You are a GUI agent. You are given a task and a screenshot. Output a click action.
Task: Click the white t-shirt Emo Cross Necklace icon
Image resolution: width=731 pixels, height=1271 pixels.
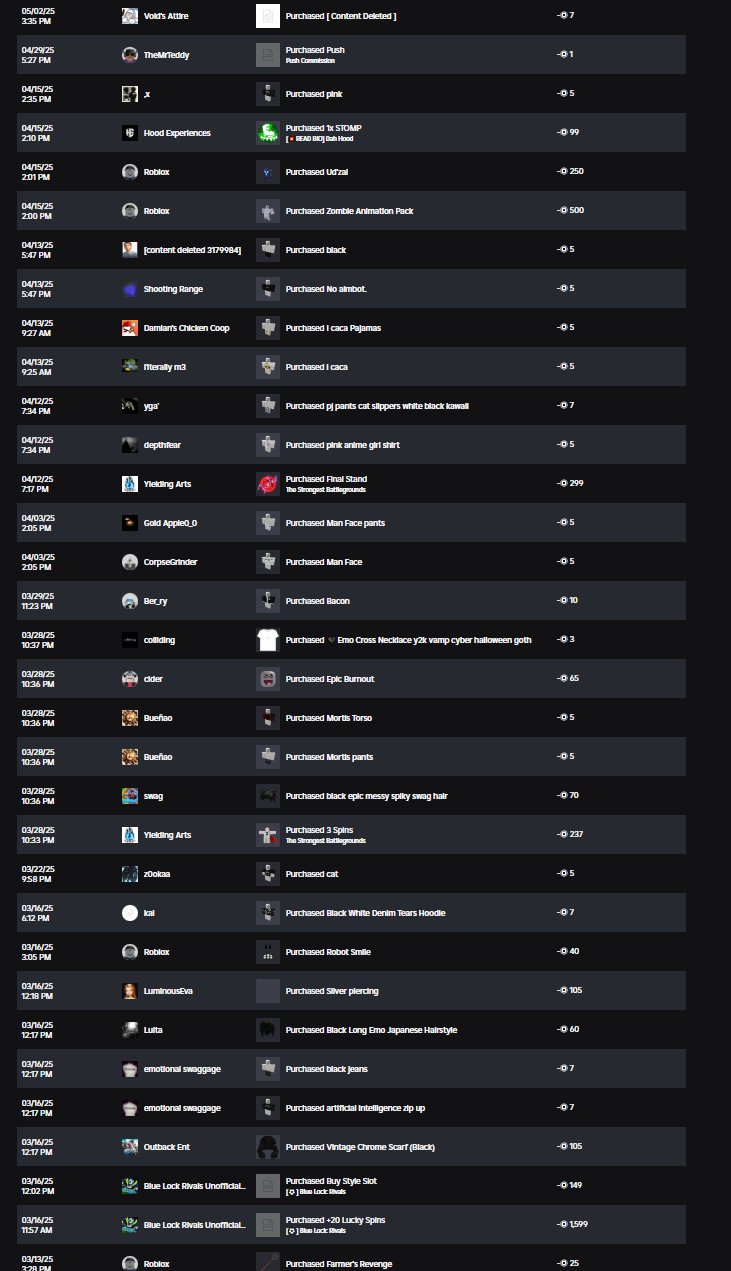point(267,640)
